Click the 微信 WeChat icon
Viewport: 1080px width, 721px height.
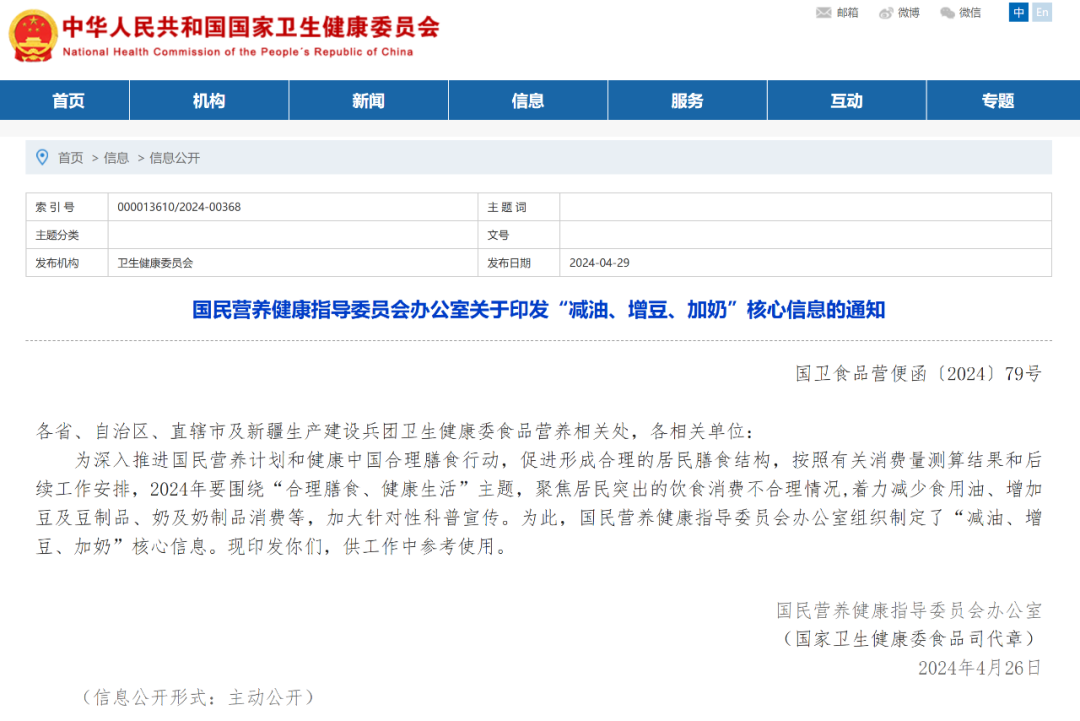pyautogui.click(x=960, y=12)
